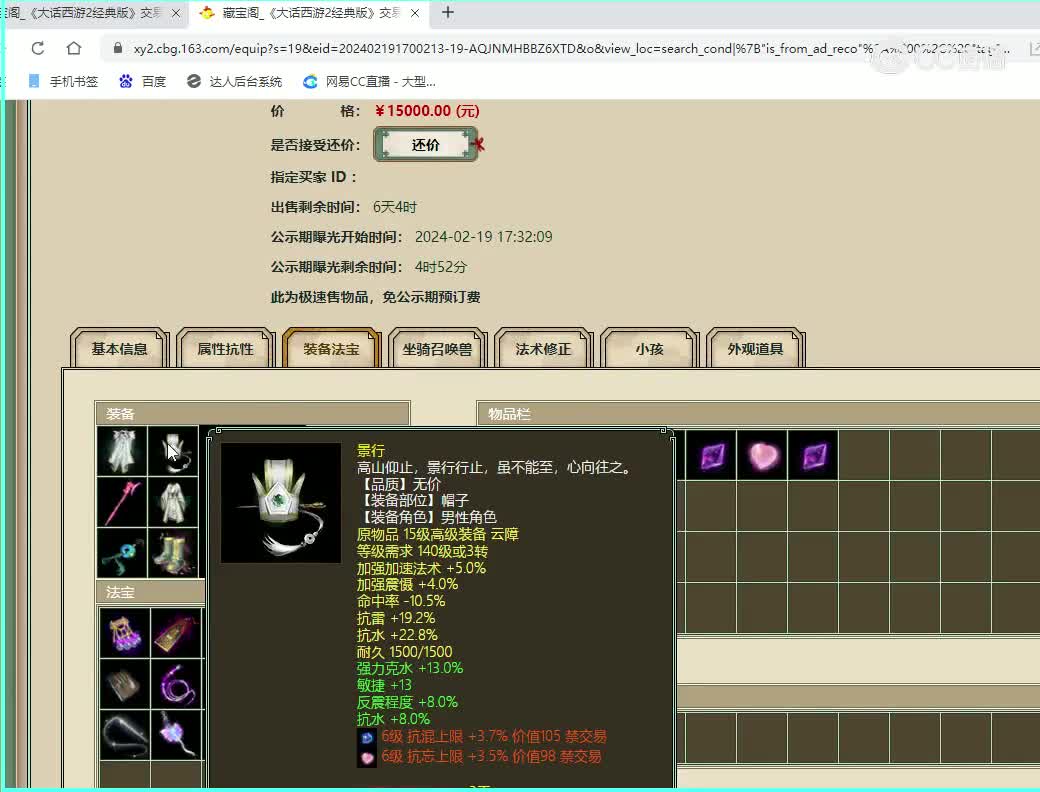Select the 景行 hat equipment icon
The height and width of the screenshot is (792, 1040).
(173, 451)
